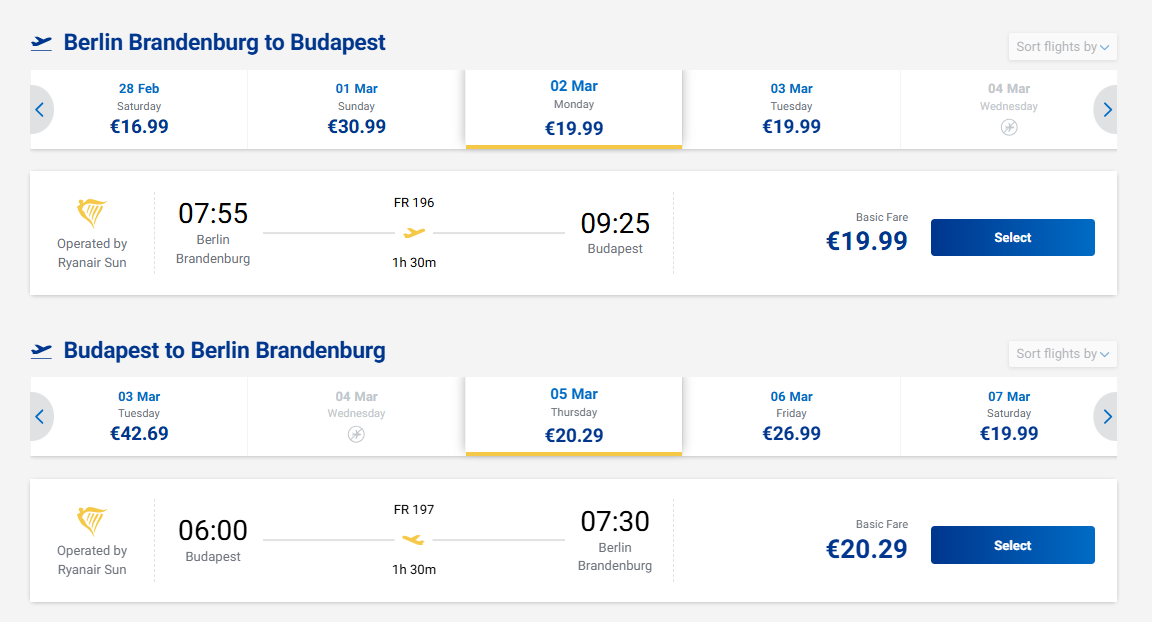Select the €20.29 FR 197 flight
This screenshot has width=1152, height=622.
[x=1012, y=545]
